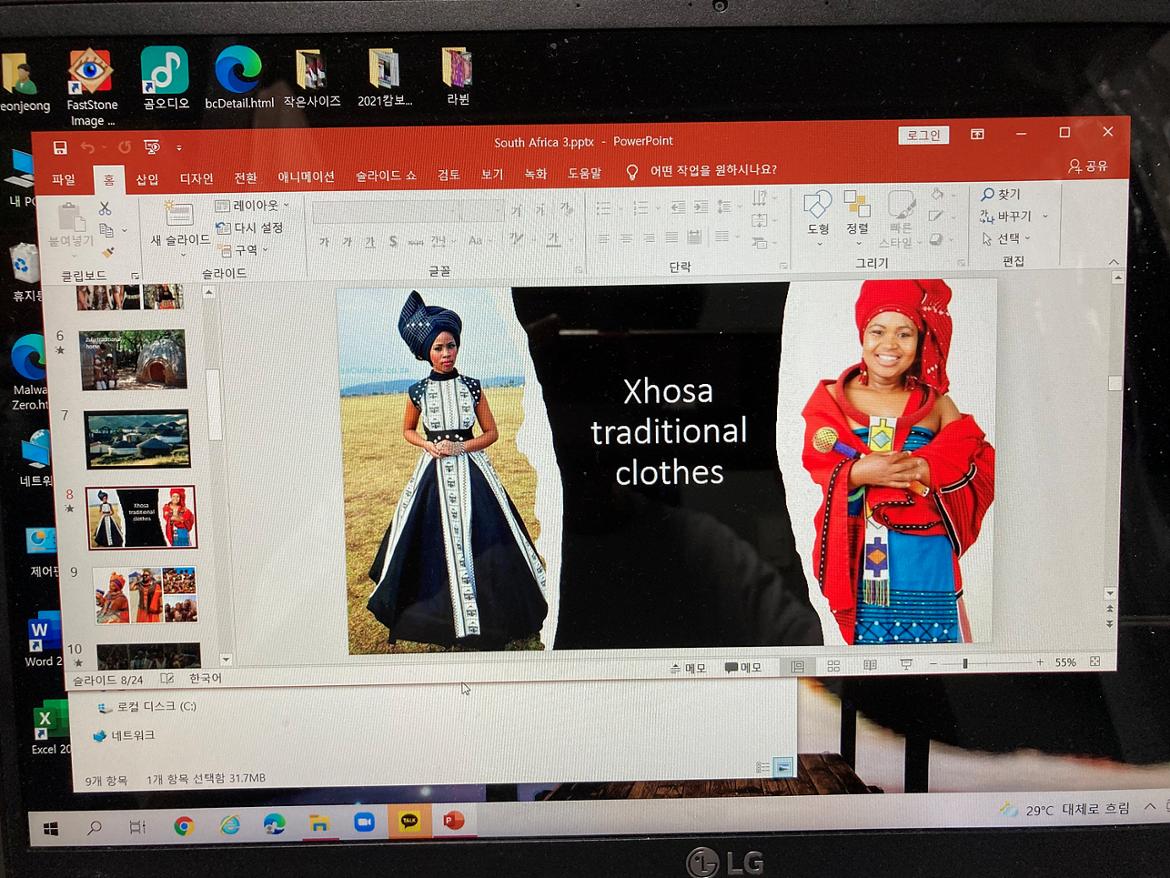Toggle the notes pane (메모) in status bar

(x=688, y=668)
